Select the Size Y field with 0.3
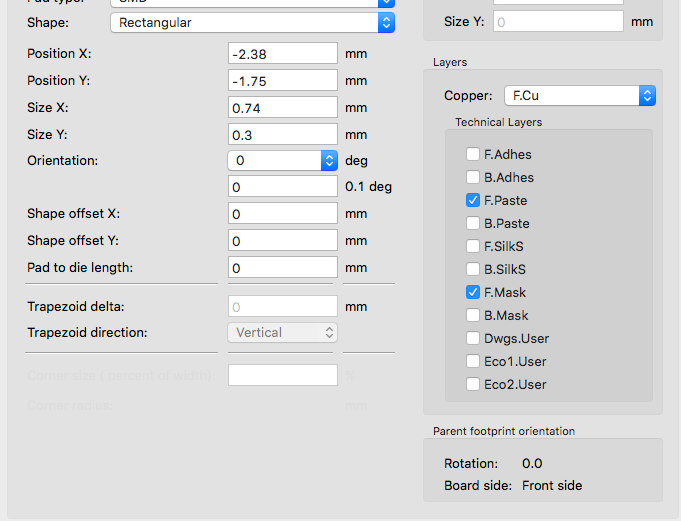The width and height of the screenshot is (681, 521). (x=282, y=134)
